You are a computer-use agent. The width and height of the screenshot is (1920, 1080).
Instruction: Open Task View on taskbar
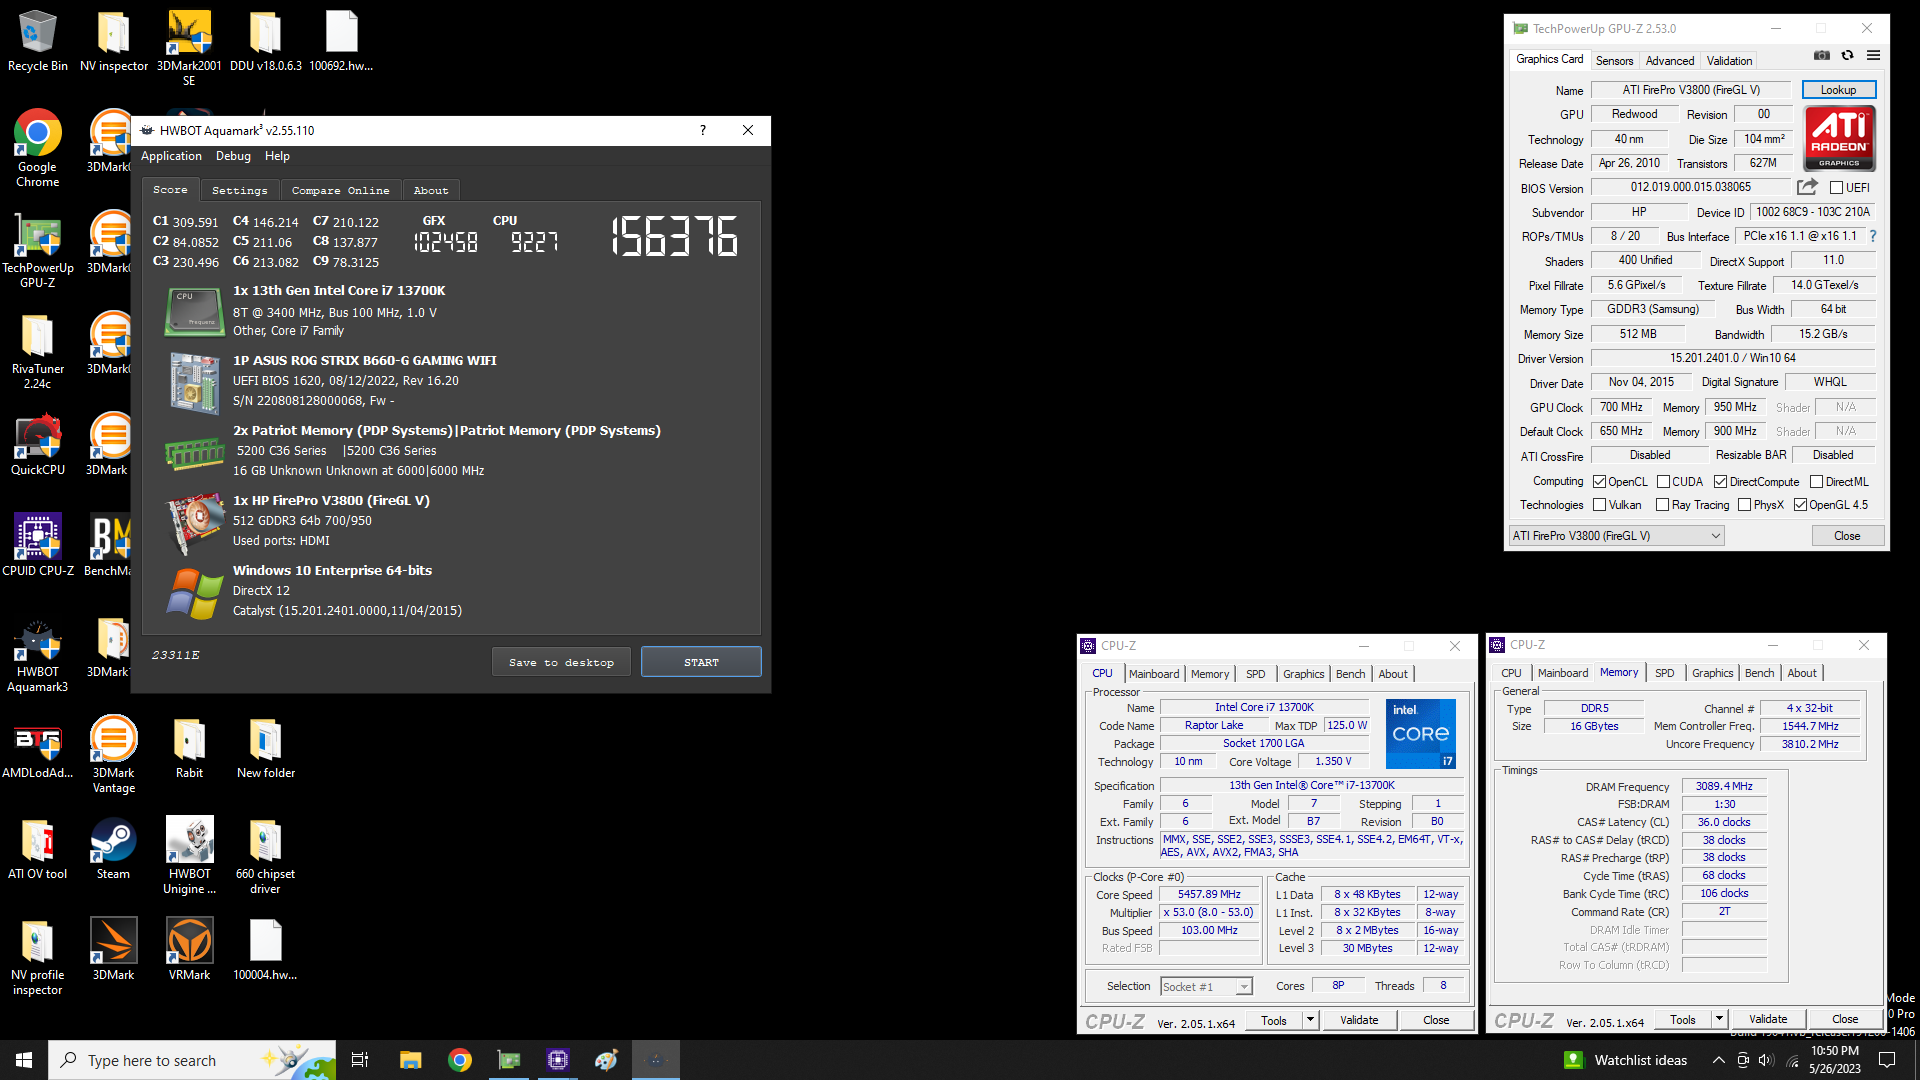point(360,1060)
